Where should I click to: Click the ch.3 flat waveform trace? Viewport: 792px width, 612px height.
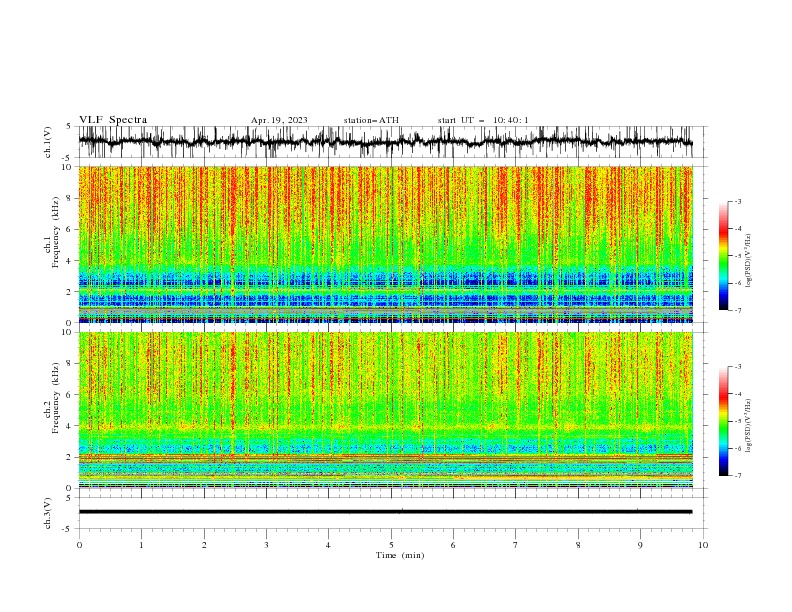(386, 512)
